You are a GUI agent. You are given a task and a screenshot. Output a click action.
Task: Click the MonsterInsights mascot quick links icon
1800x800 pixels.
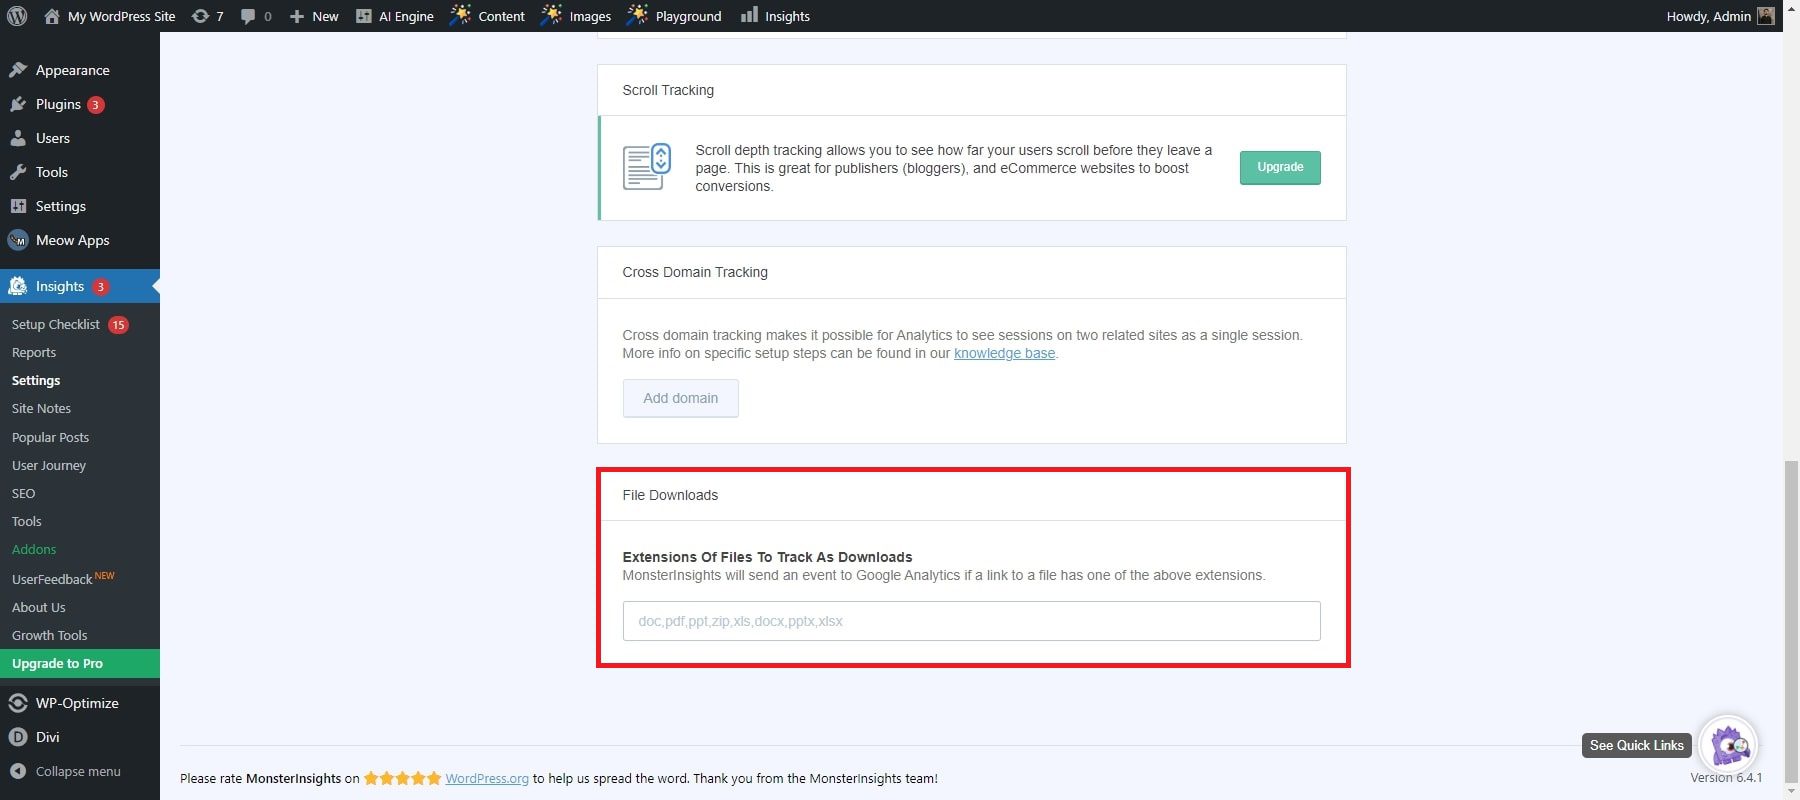click(1728, 745)
